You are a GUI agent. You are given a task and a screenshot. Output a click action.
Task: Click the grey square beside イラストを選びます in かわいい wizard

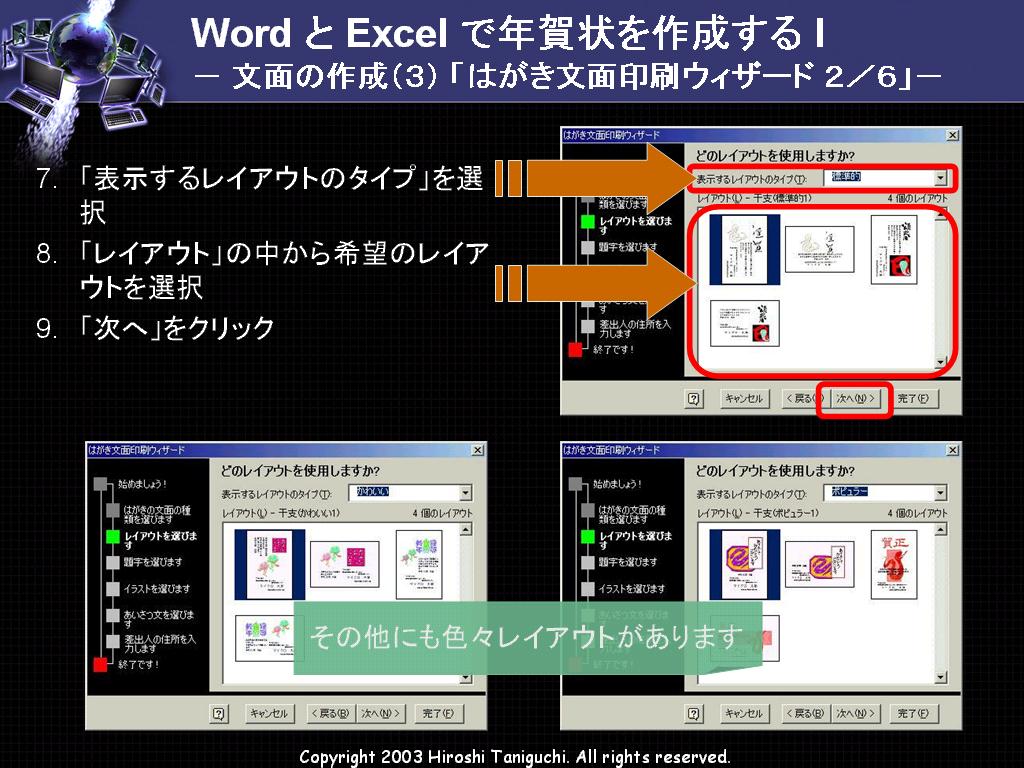click(112, 589)
